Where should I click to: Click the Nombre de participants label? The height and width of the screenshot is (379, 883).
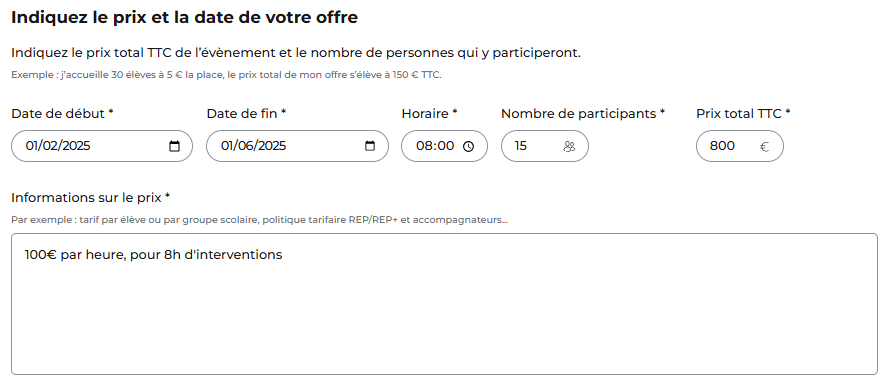coord(583,114)
